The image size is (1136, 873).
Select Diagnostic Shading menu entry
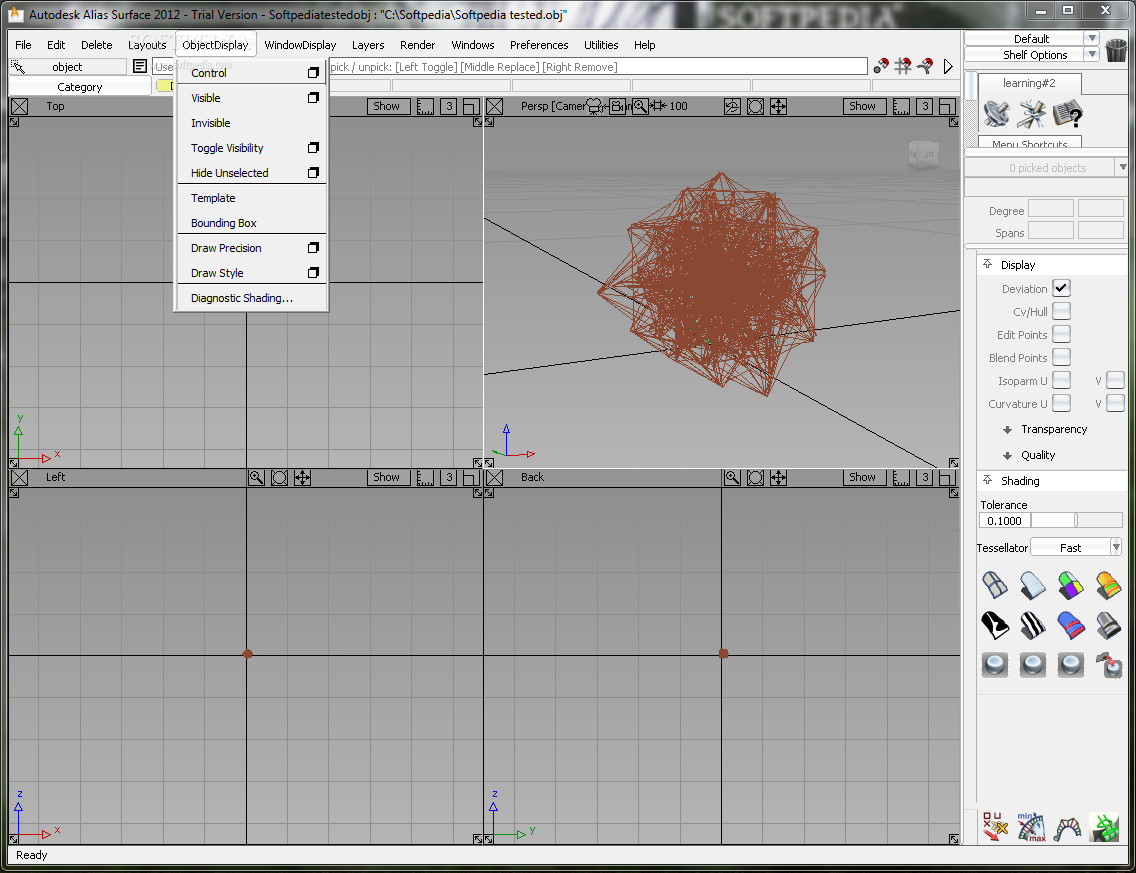click(x=242, y=298)
